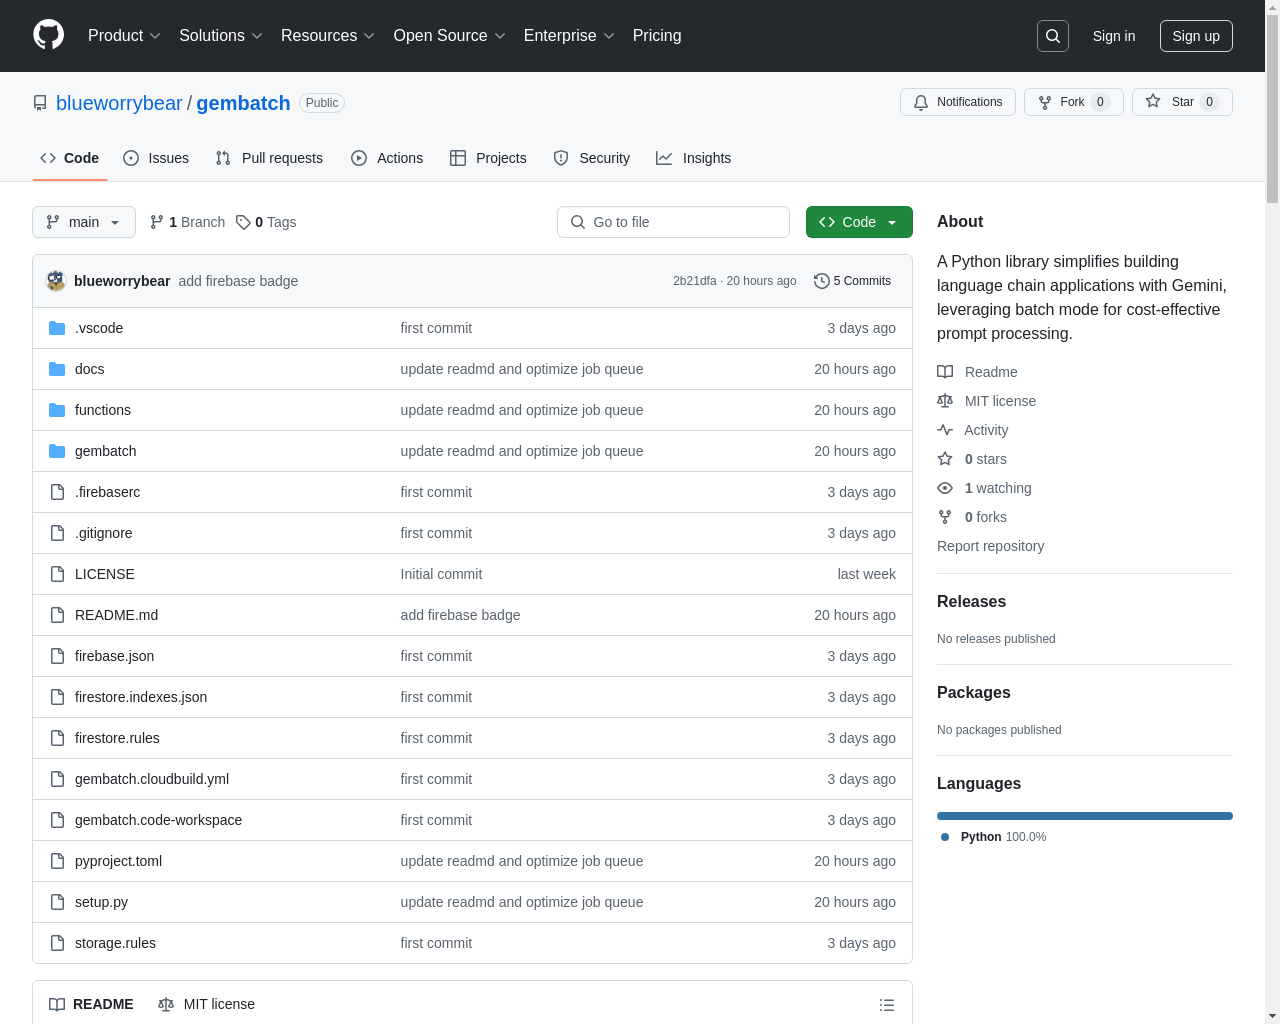Viewport: 1280px width, 1024px height.
Task: Select the README tab below files
Action: coord(91,1004)
